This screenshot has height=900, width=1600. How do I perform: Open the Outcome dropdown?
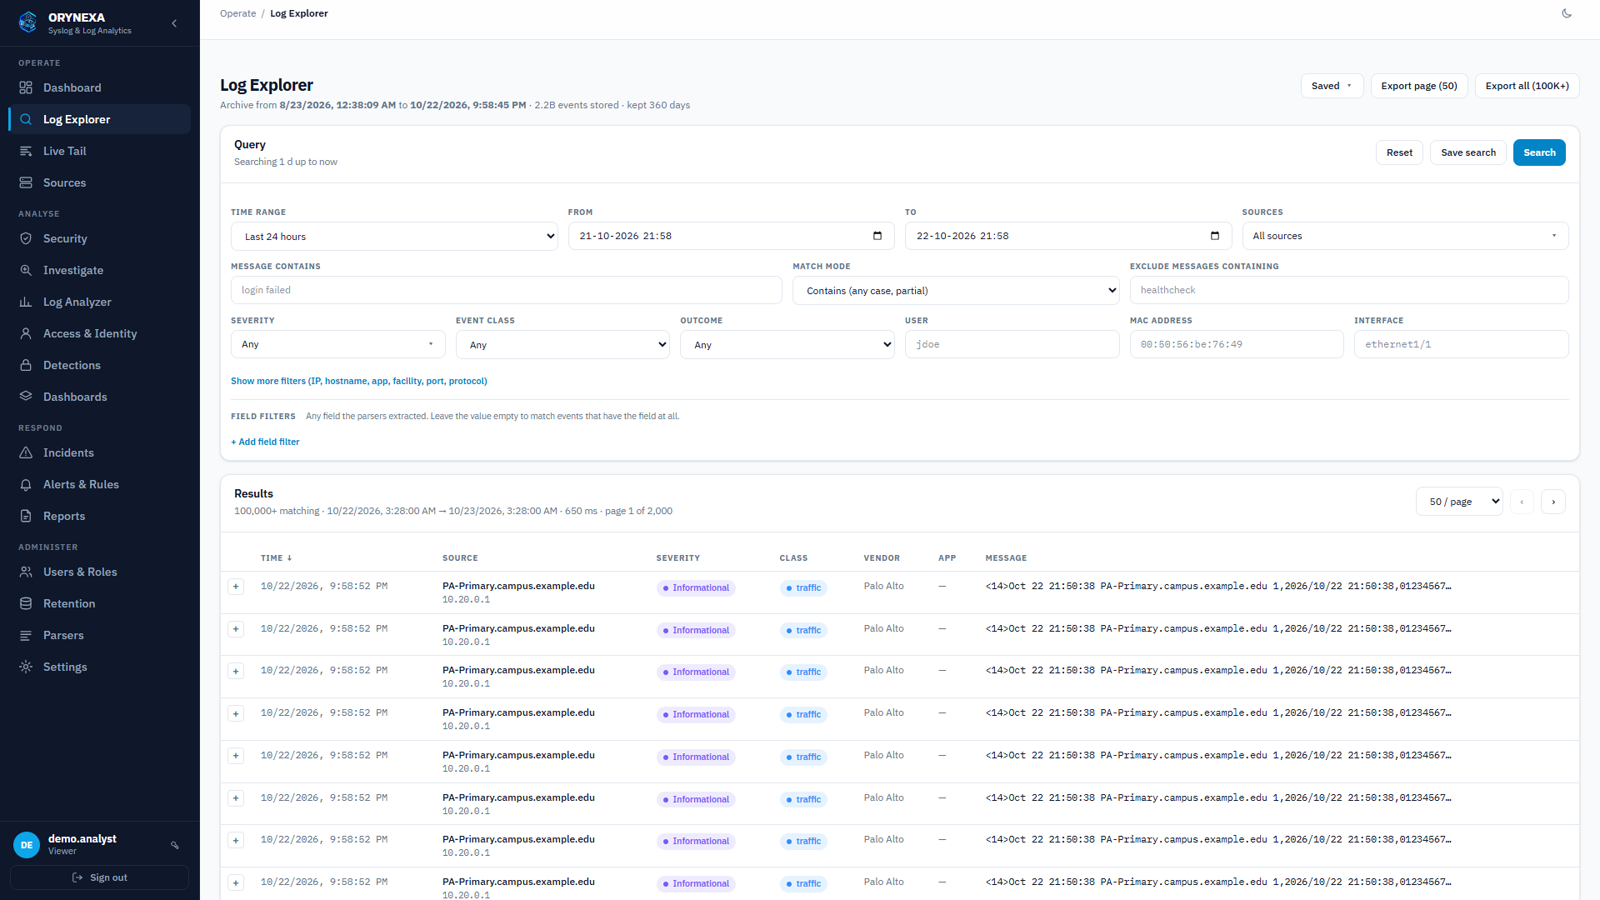788,345
